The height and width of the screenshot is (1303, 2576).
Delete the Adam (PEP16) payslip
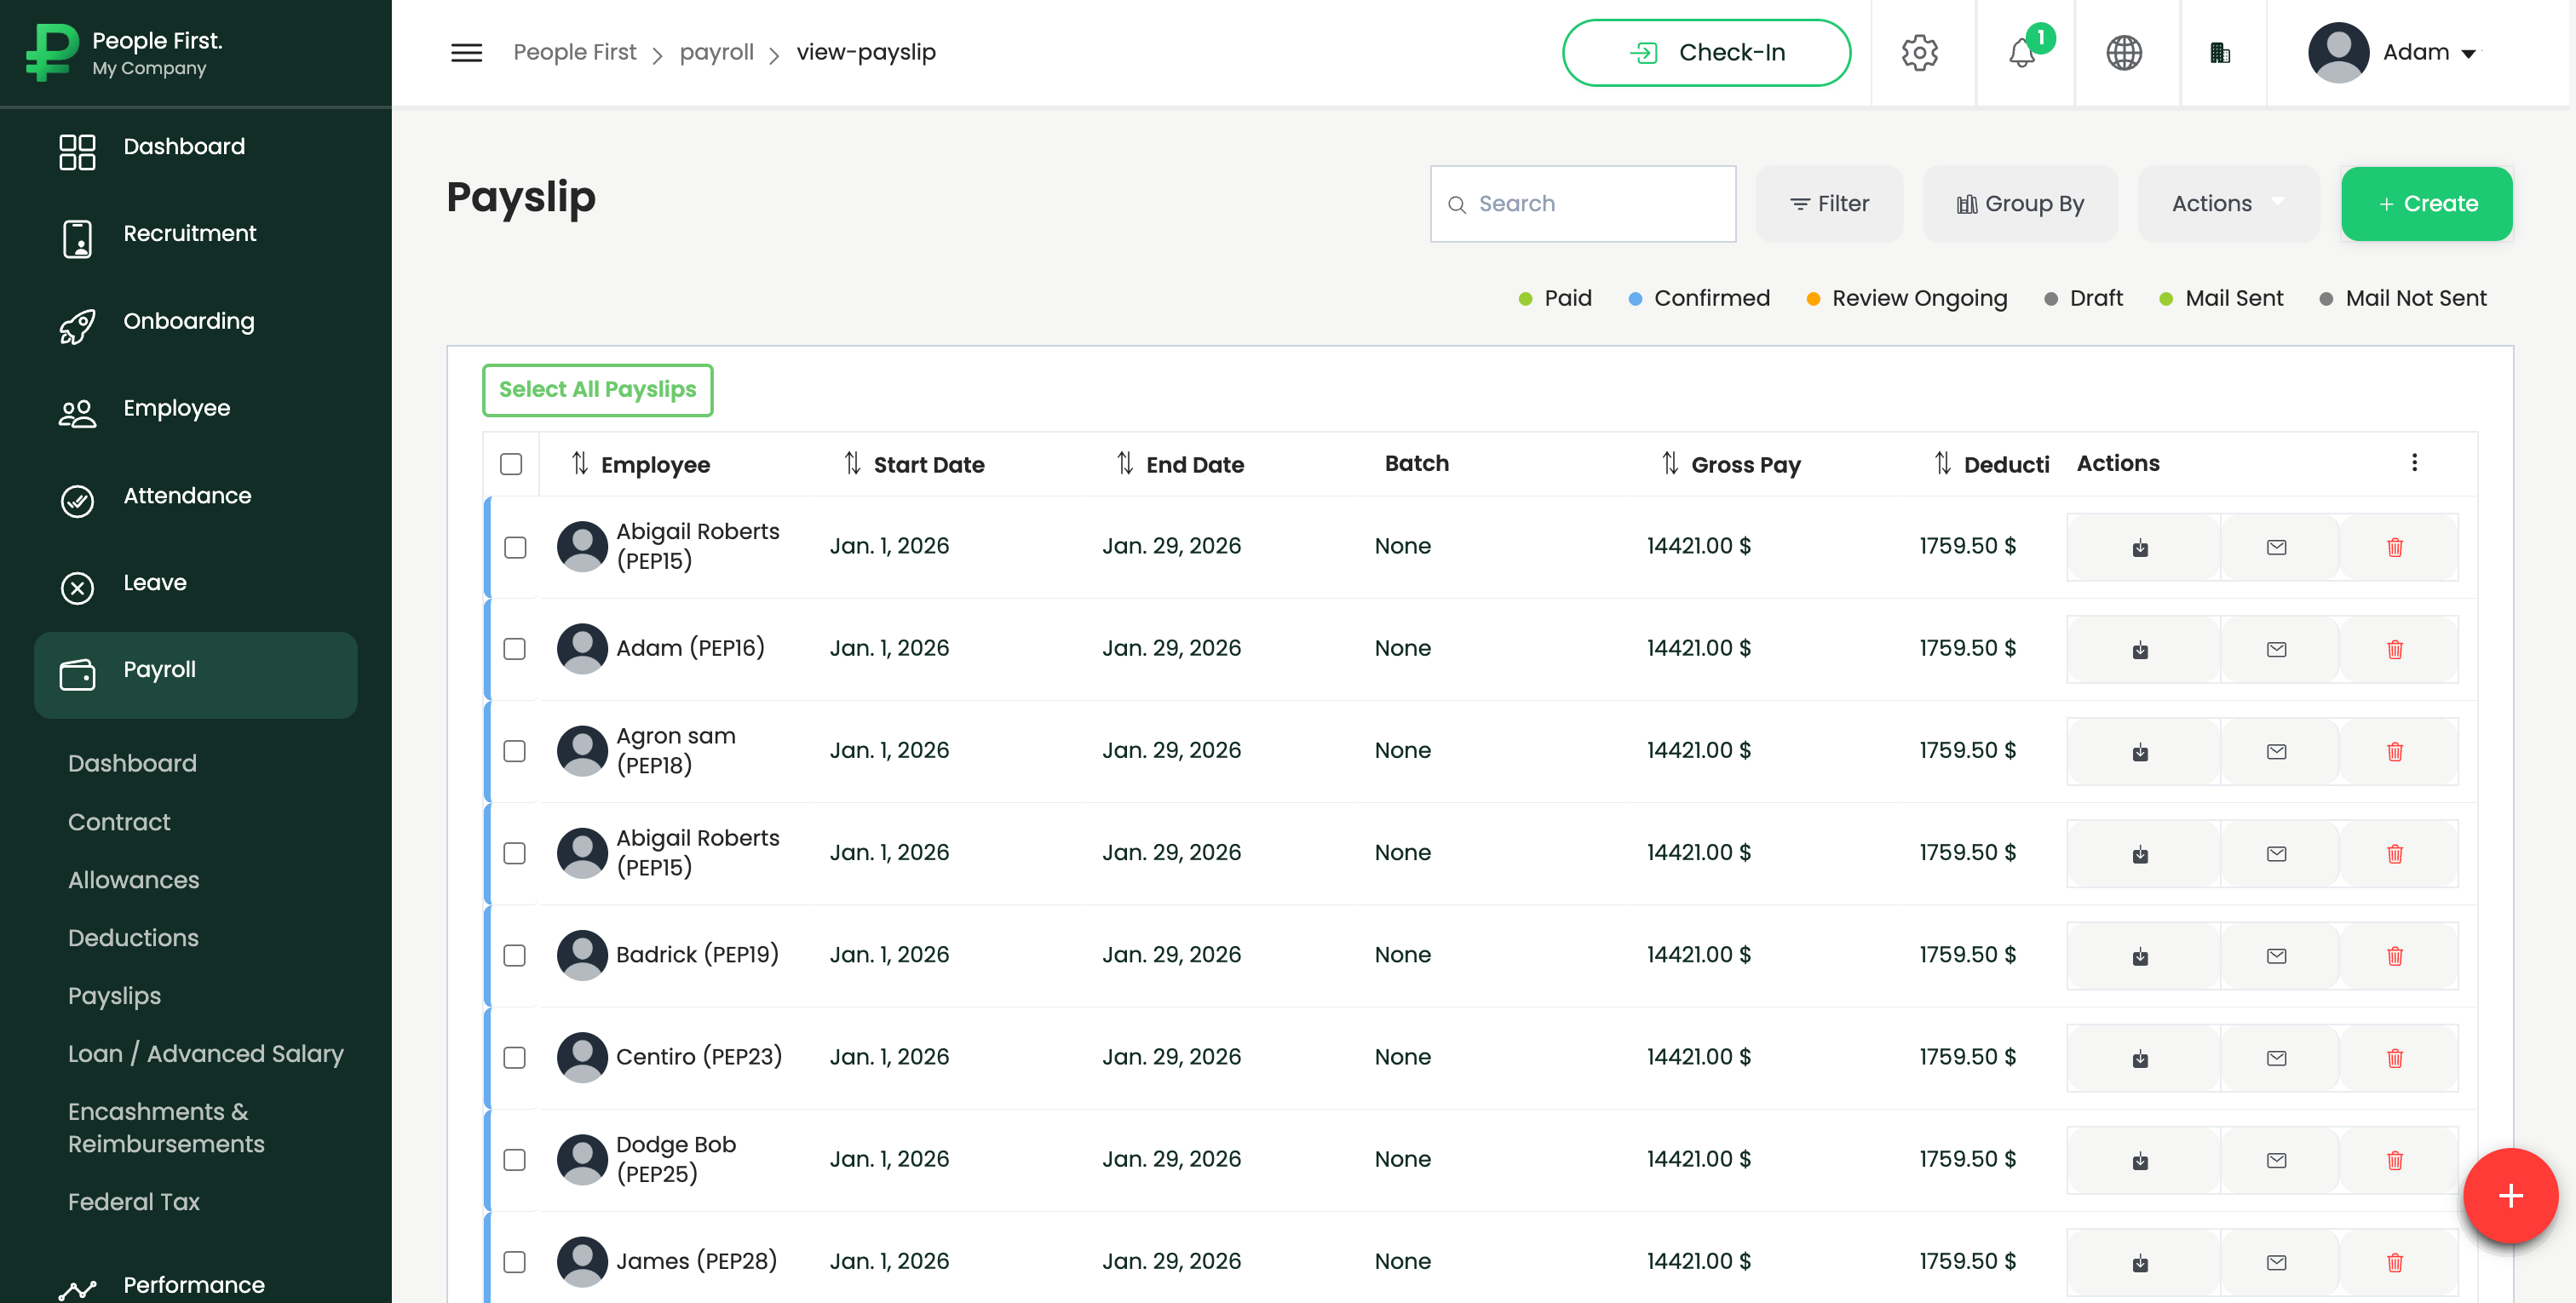point(2394,650)
